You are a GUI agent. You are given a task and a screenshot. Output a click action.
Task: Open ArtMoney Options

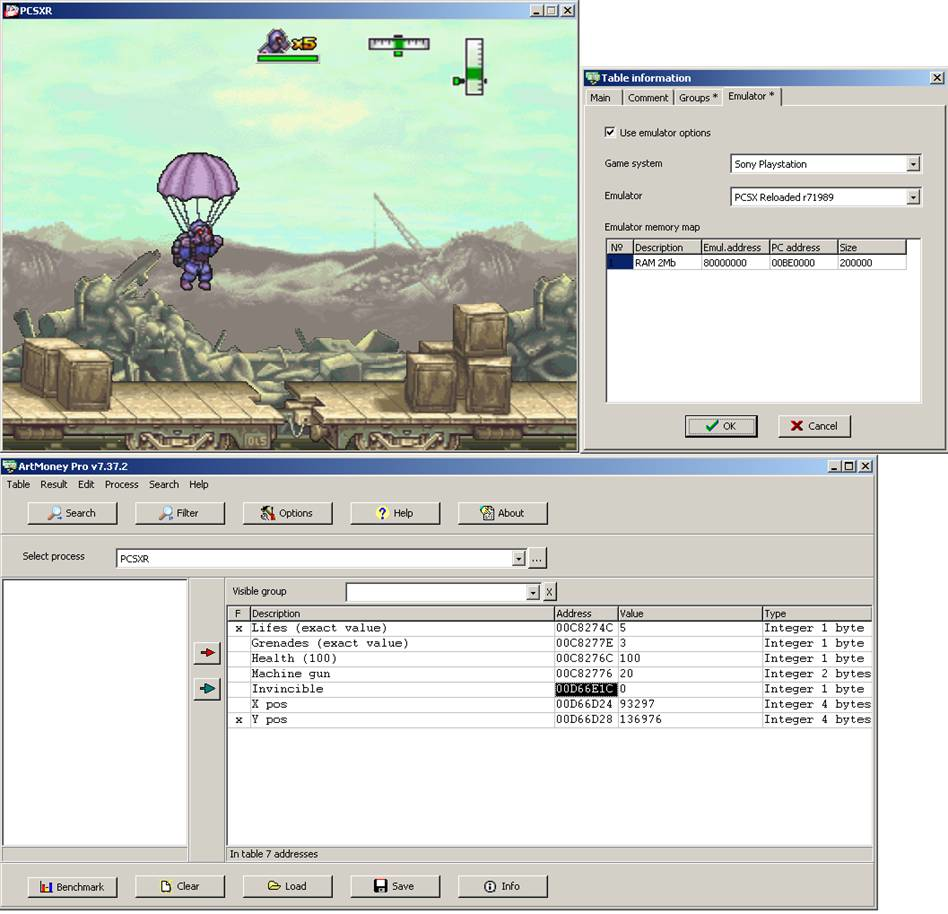(287, 513)
